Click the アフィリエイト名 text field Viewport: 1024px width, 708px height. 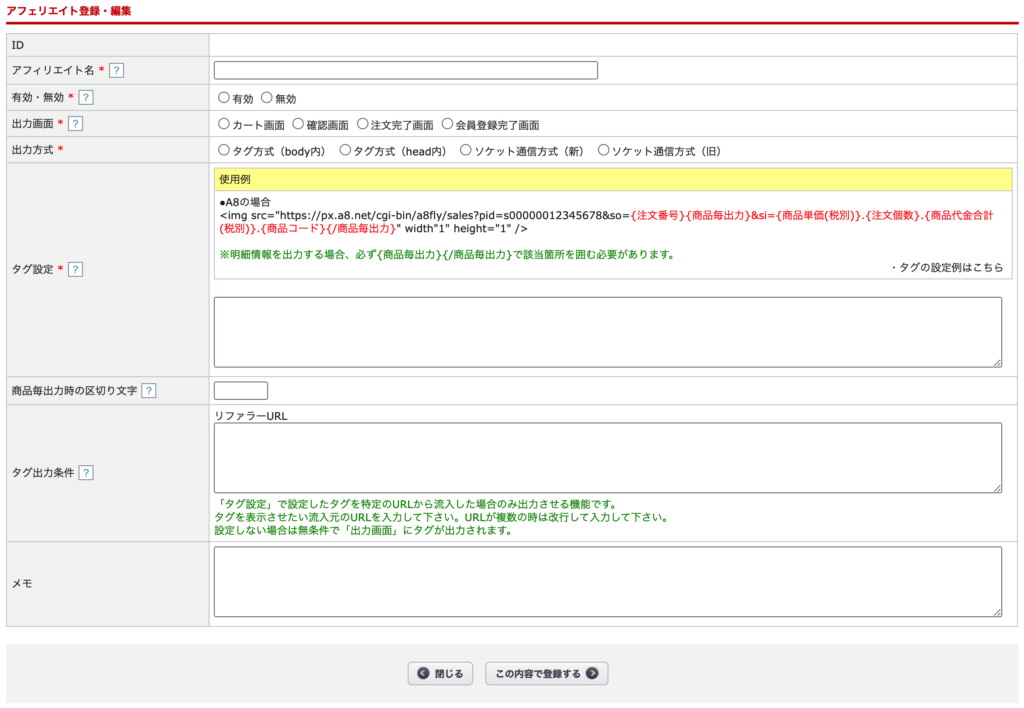405,70
